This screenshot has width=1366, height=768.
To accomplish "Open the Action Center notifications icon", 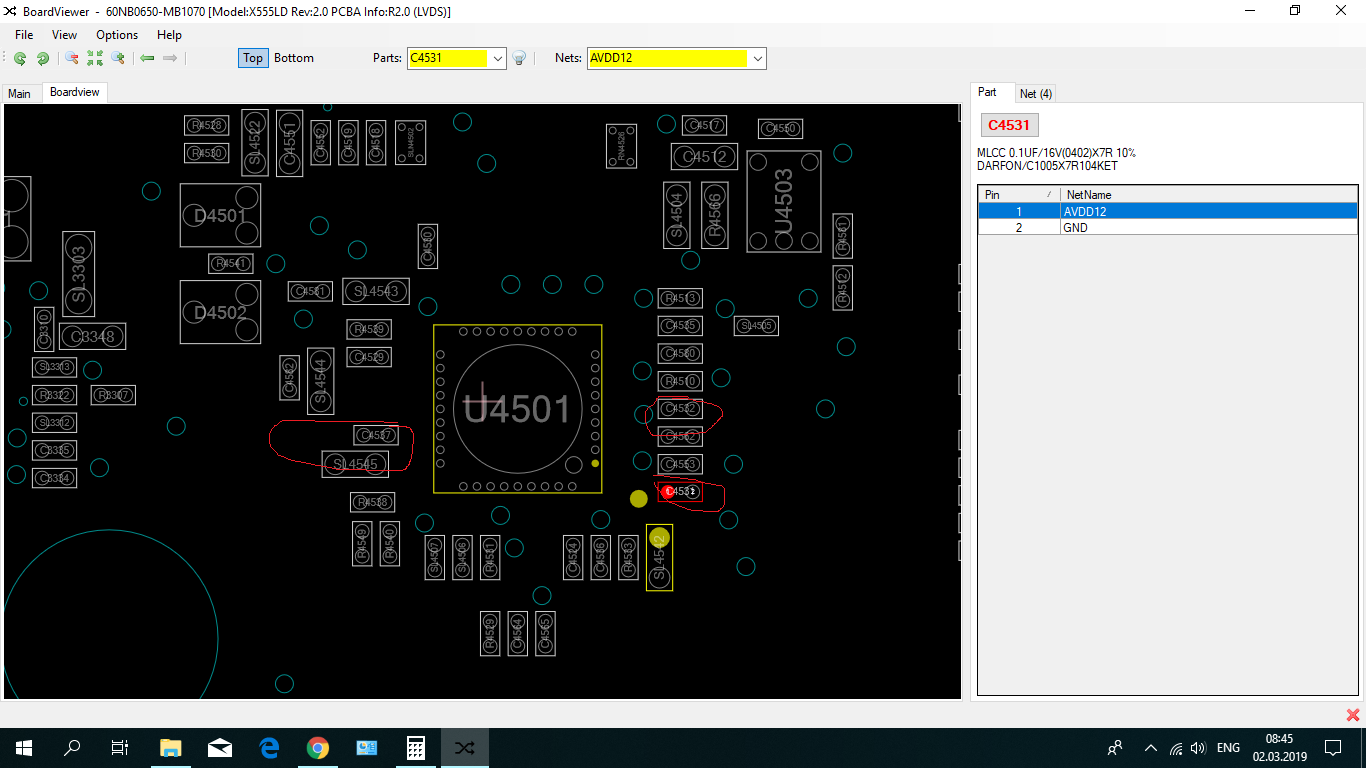I will tap(1333, 747).
